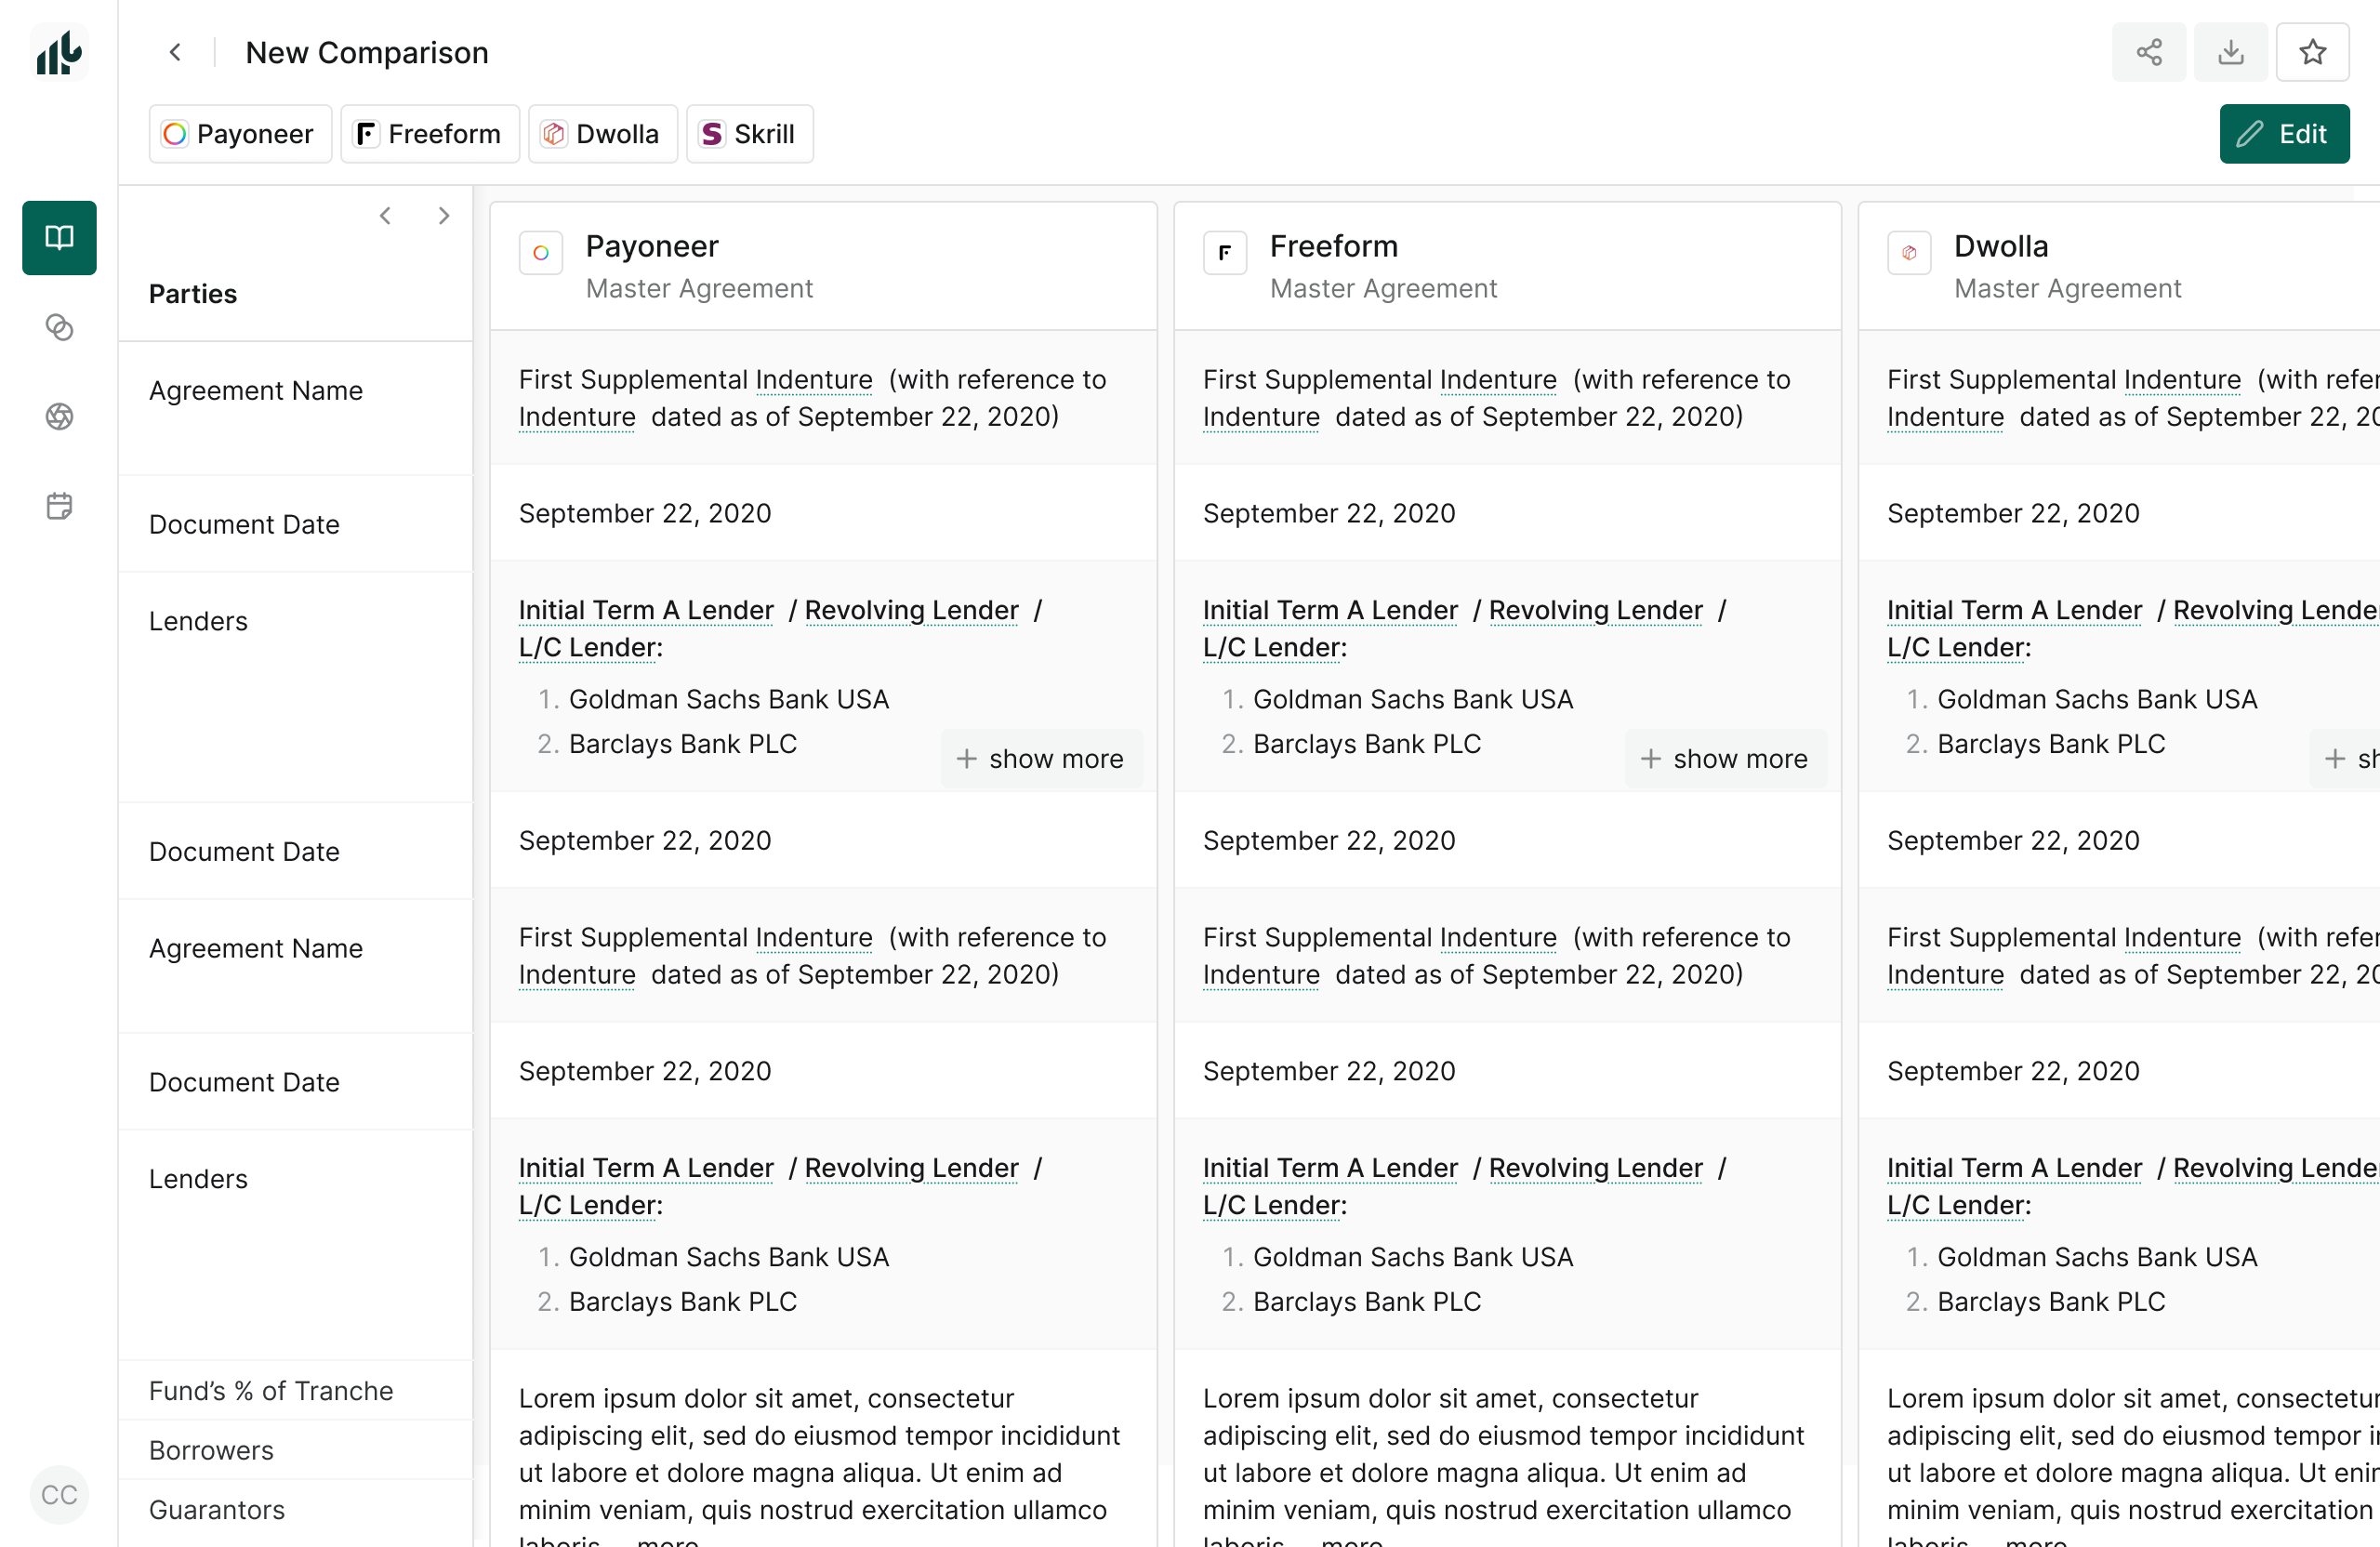Open the Indenture link in Payoneer column
This screenshot has height=1547, width=2380.
click(x=813, y=379)
